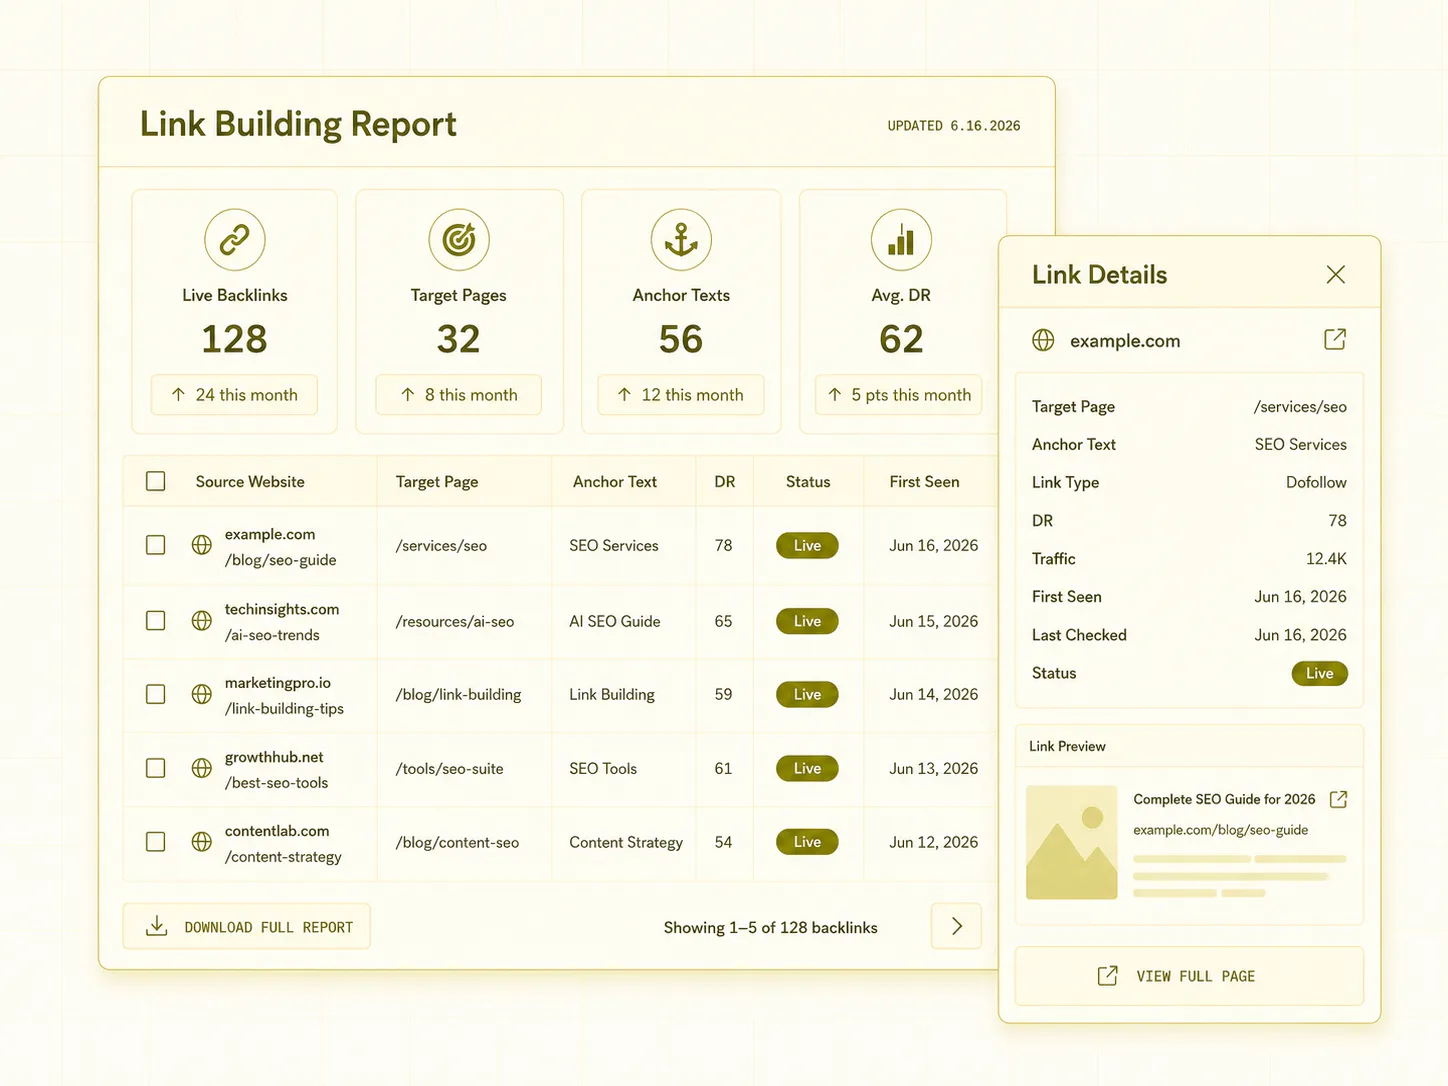This screenshot has height=1086, width=1448.
Task: Click the Jun 13, 2026 date cell
Action: pyautogui.click(x=933, y=768)
